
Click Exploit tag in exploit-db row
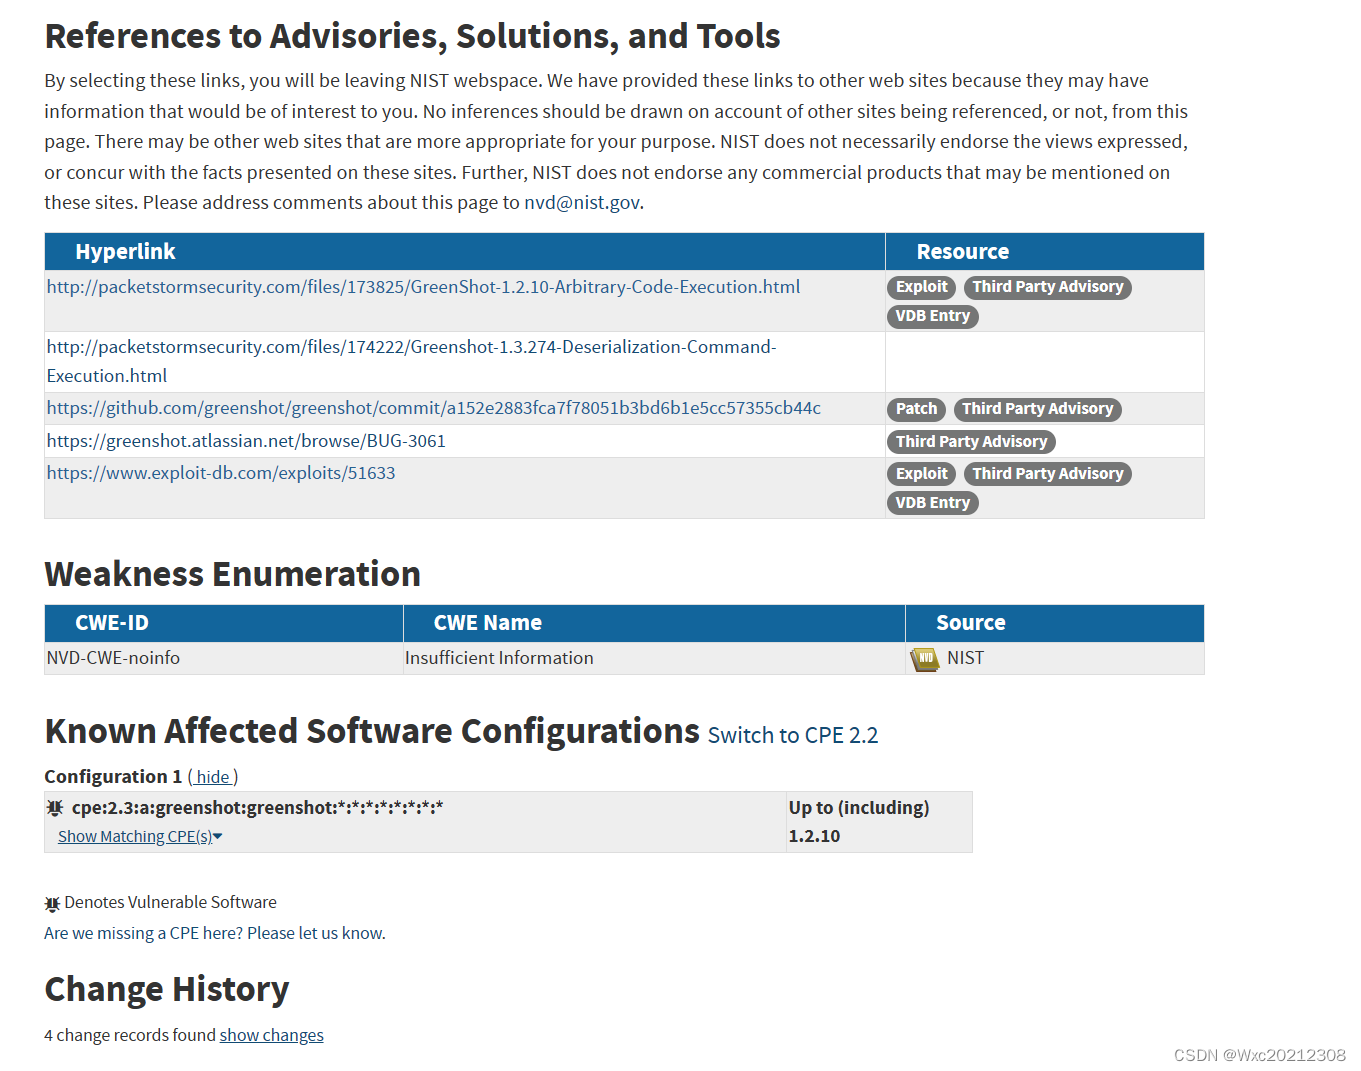point(921,474)
